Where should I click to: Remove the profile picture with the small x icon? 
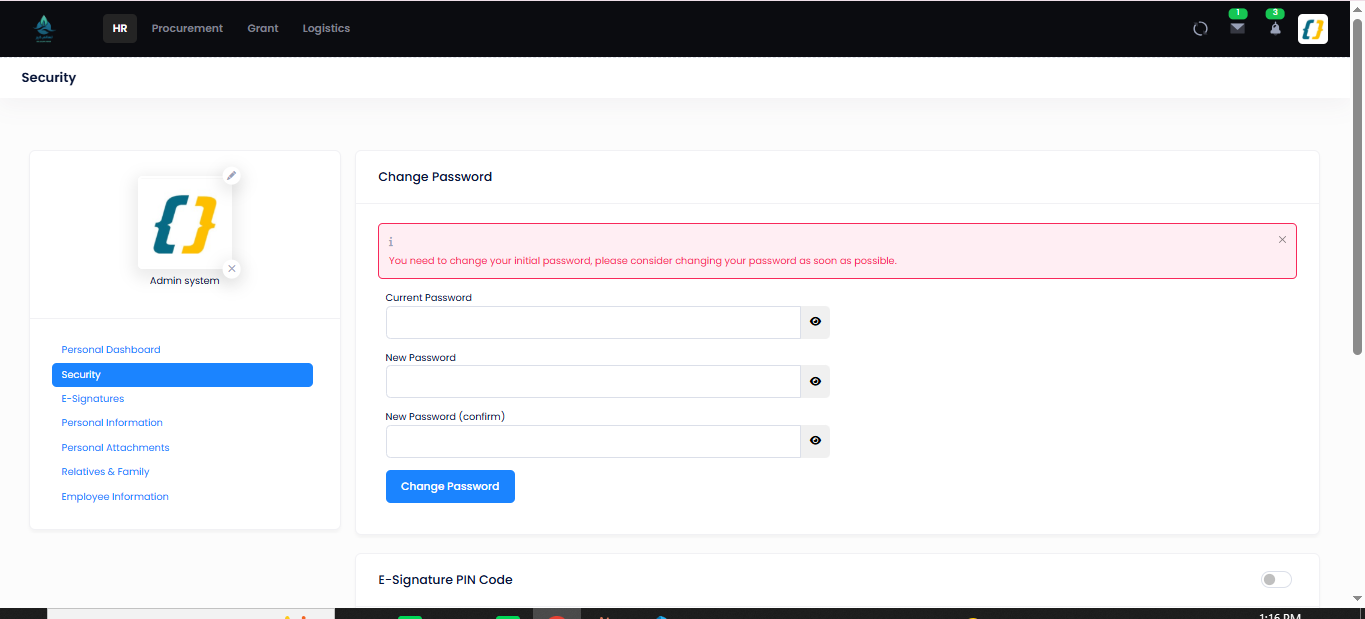(x=232, y=269)
